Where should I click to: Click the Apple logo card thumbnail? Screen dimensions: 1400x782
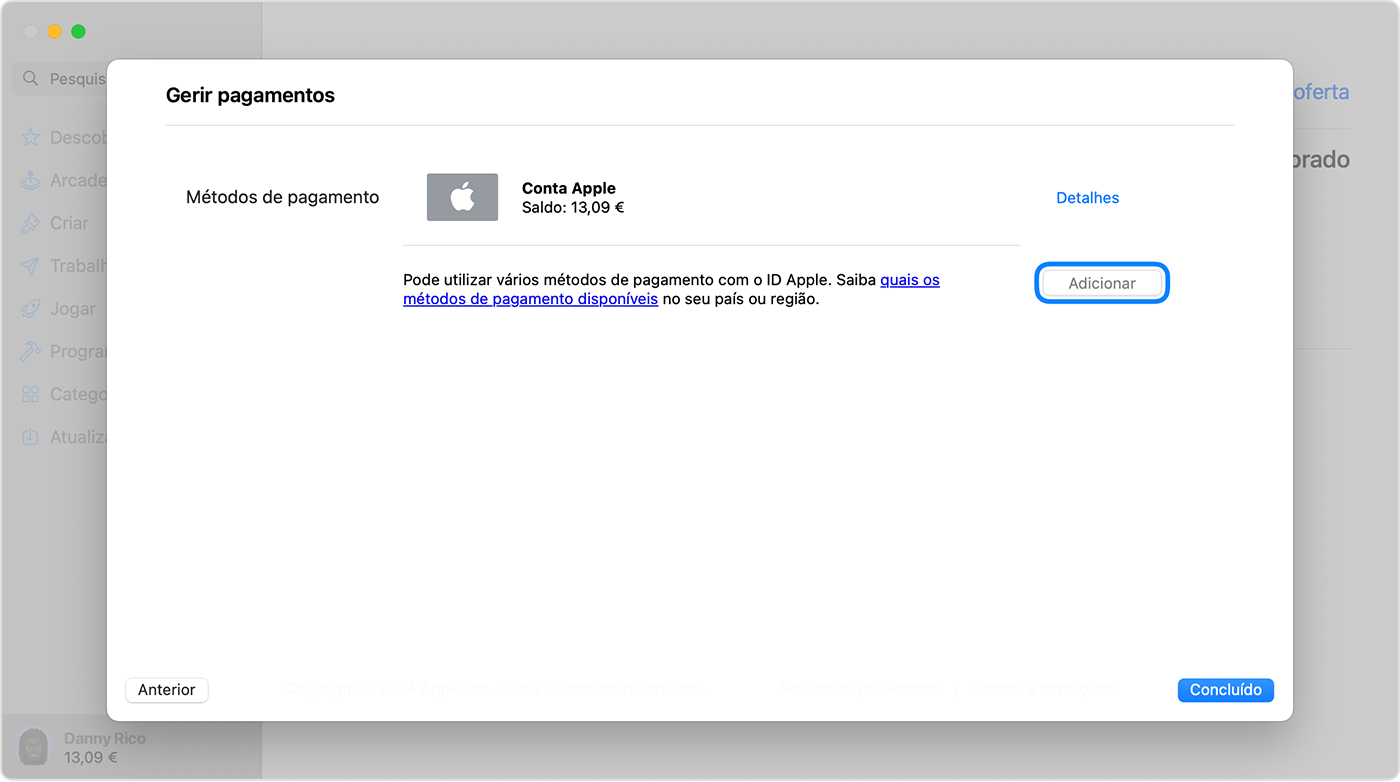(x=462, y=197)
